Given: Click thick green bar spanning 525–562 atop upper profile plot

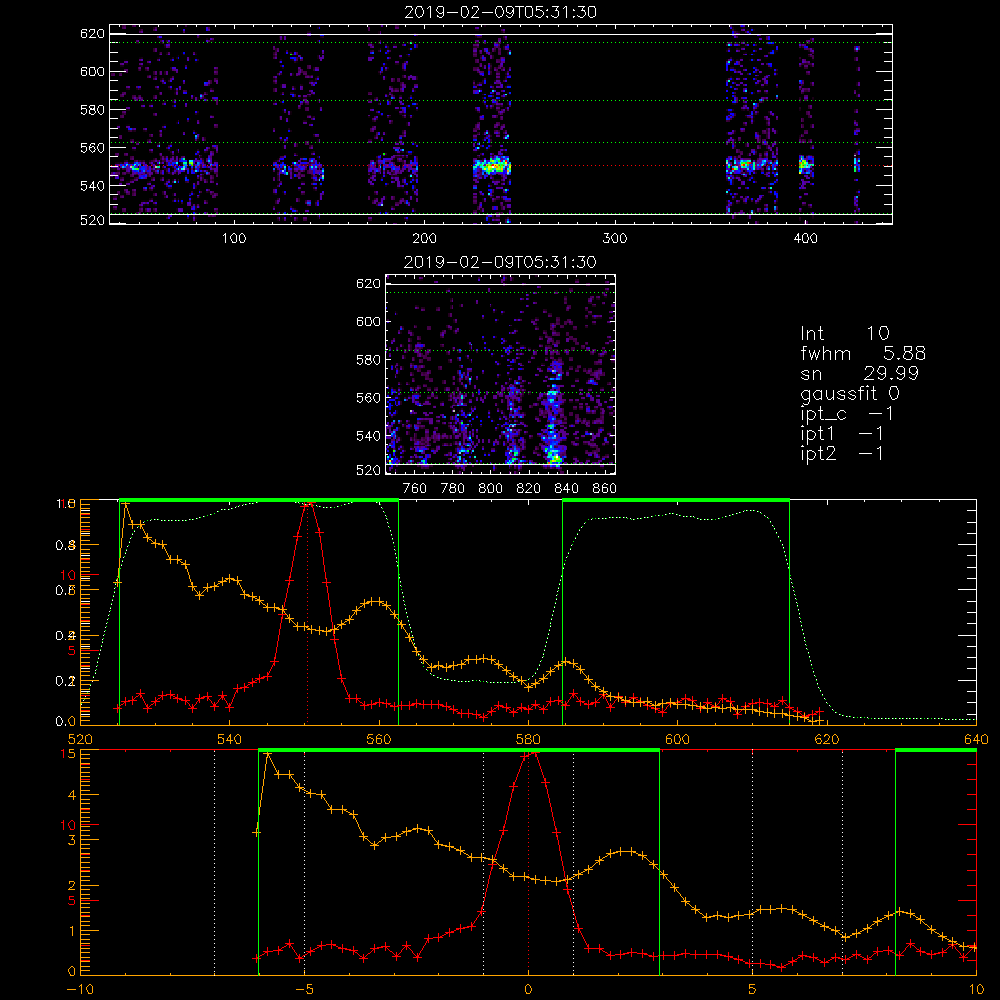Looking at the screenshot, I should pos(259,501).
